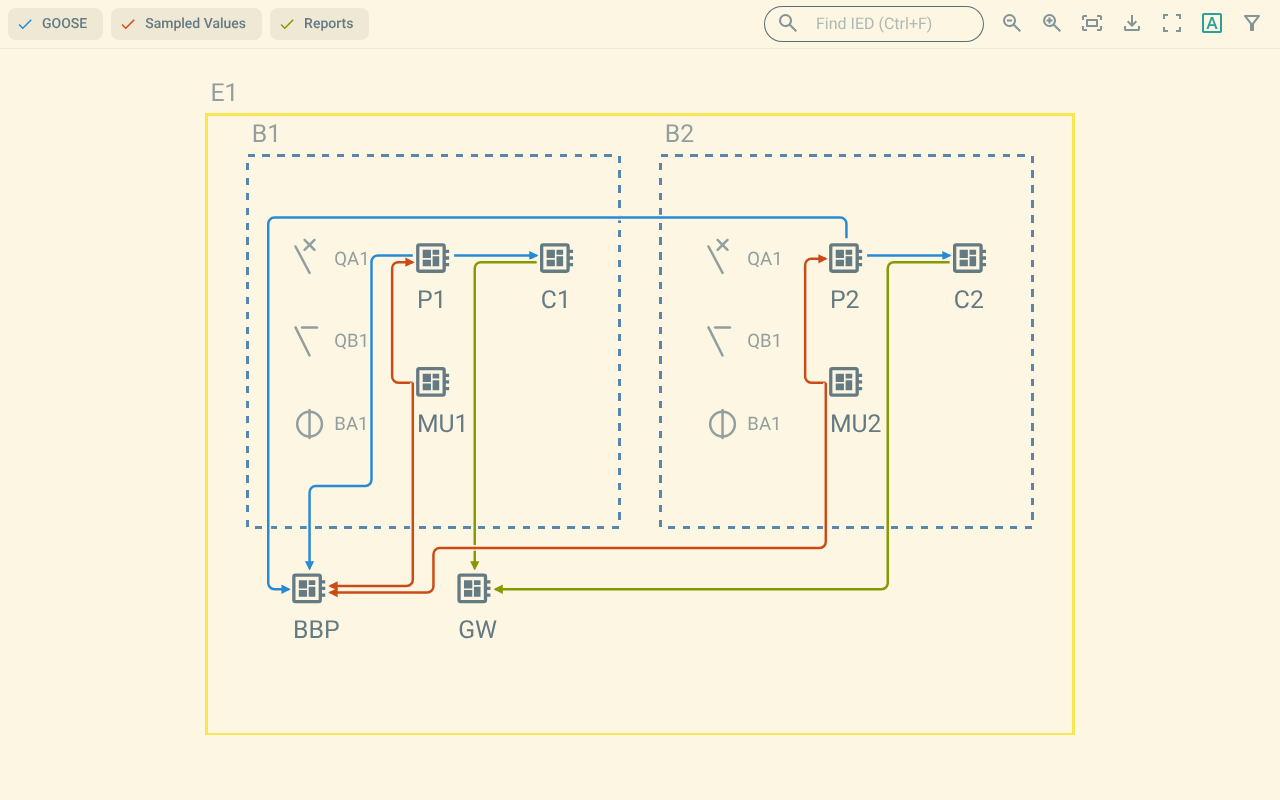Click BA1 symbol in bay B1
The width and height of the screenshot is (1280, 800).
pos(309,424)
